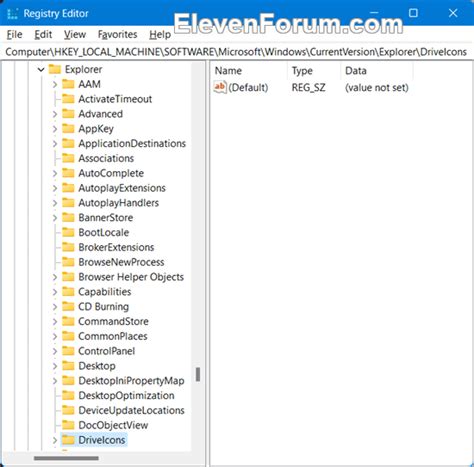The image size is (474, 467).
Task: Expand the DriveIcons key
Action: (x=55, y=440)
